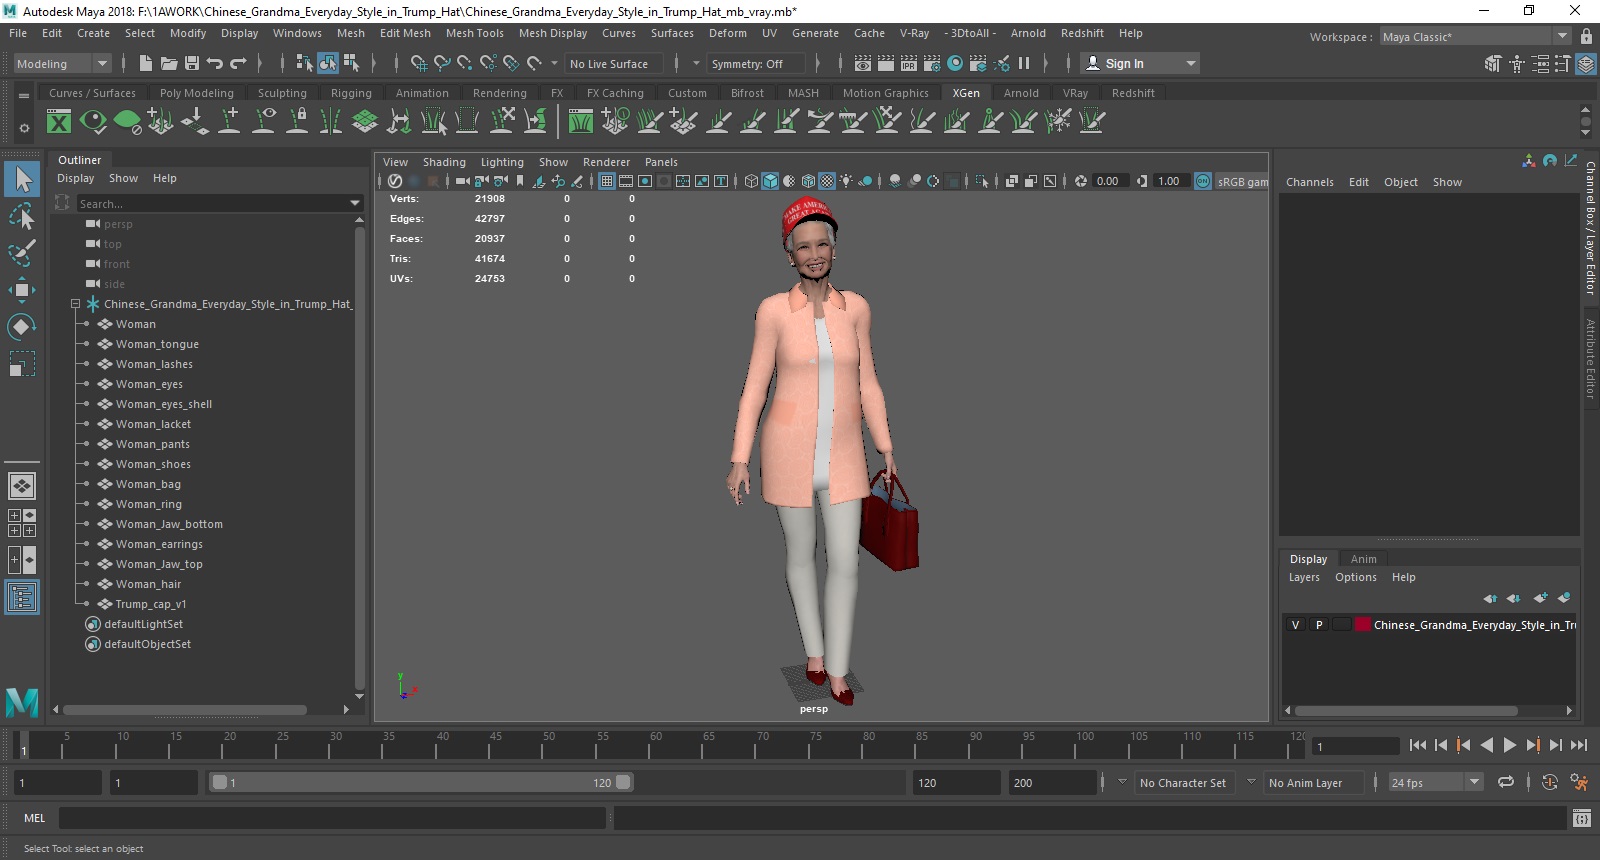Open the 24 fps dropdown
The height and width of the screenshot is (860, 1600).
click(x=1435, y=782)
